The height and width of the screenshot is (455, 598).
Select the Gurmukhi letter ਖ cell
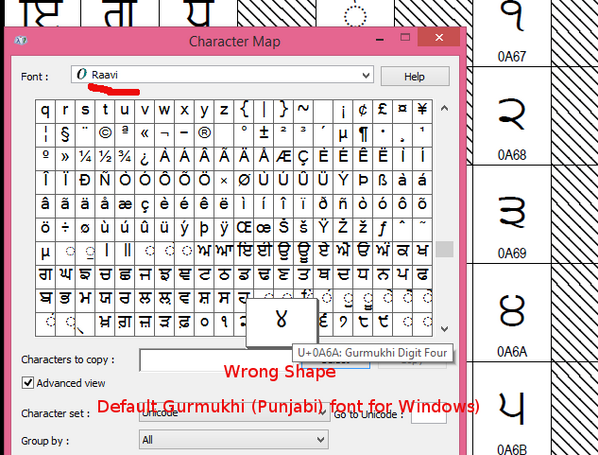pos(422,253)
